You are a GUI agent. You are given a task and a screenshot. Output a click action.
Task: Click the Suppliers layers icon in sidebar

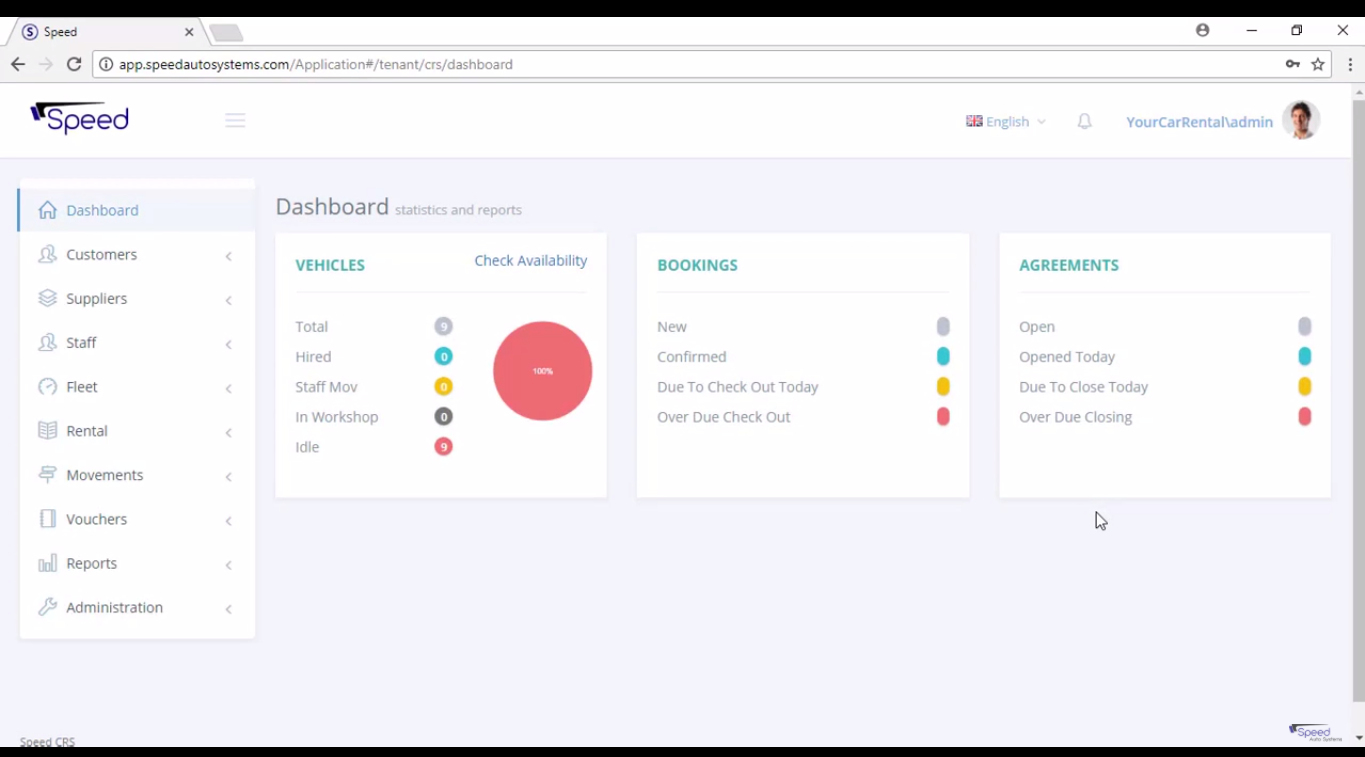point(46,298)
